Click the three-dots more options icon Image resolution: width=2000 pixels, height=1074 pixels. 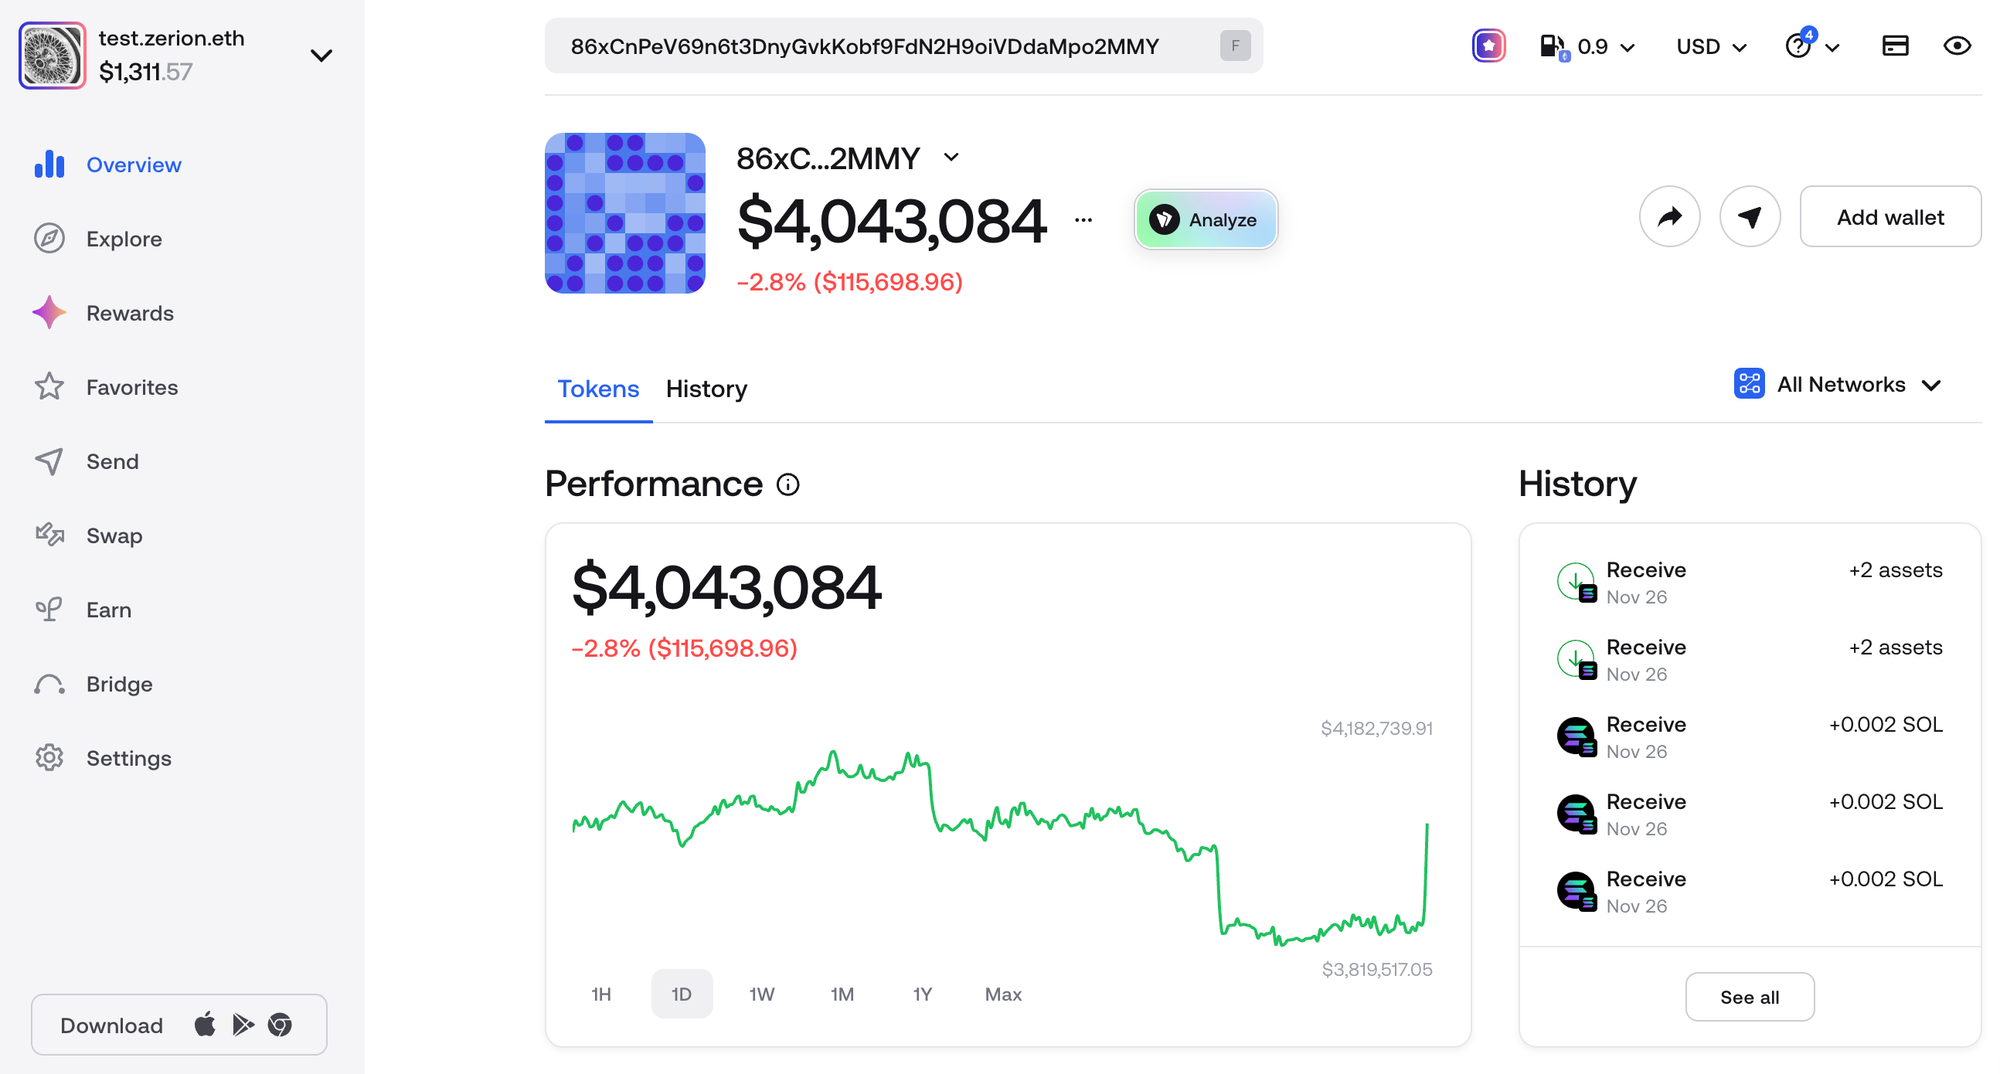click(x=1083, y=220)
